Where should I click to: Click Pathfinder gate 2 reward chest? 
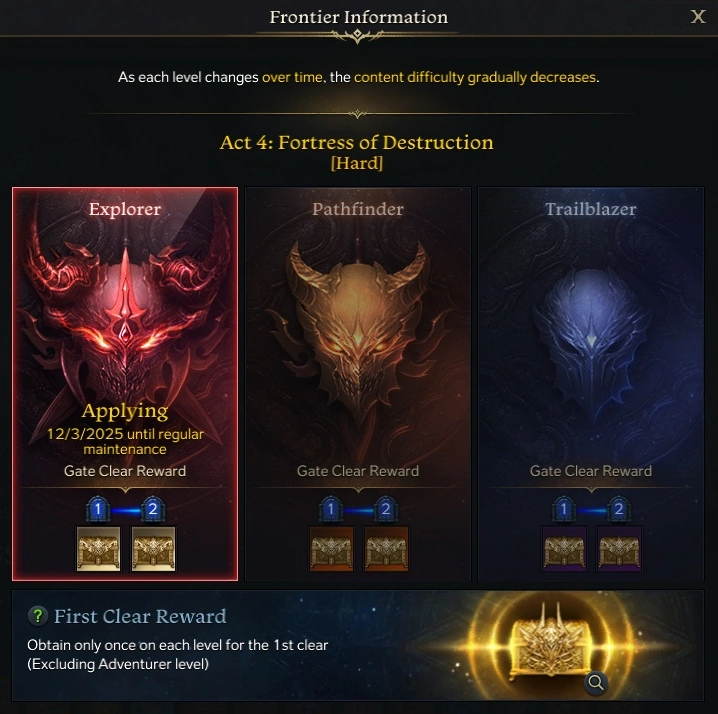tap(386, 548)
